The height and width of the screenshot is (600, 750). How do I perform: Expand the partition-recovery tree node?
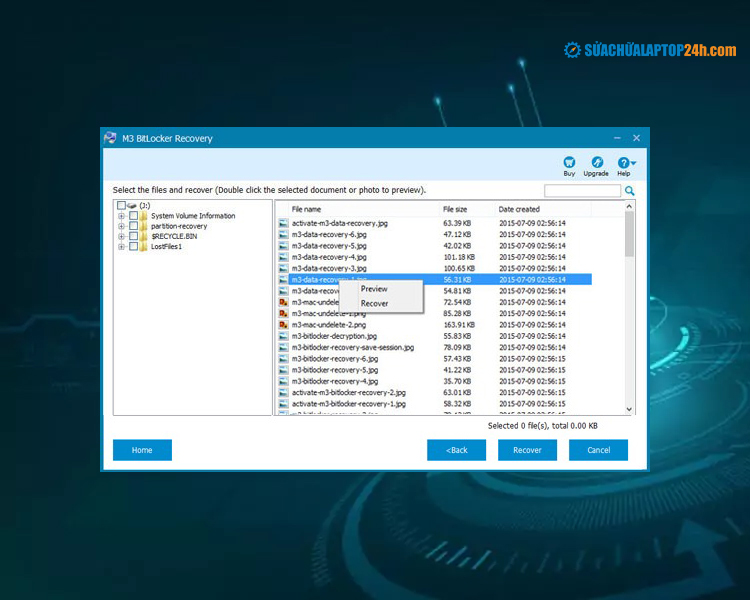tap(121, 226)
